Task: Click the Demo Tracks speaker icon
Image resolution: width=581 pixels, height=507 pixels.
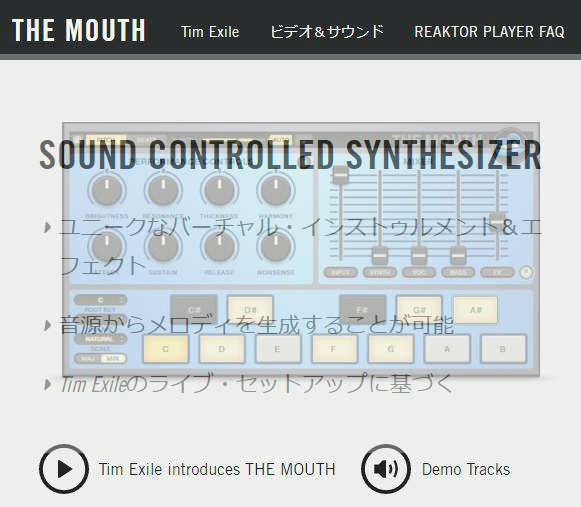Action: pos(386,469)
